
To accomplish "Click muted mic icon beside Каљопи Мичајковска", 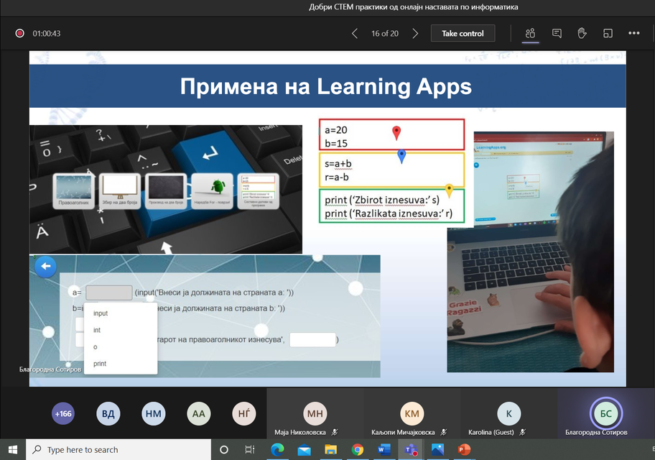I will (443, 432).
